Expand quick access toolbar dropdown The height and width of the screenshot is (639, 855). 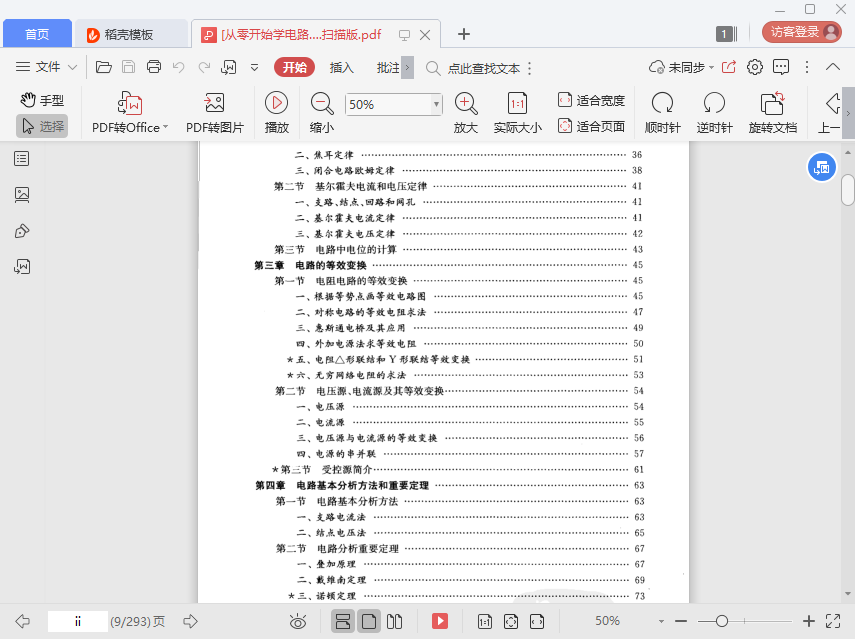tap(254, 68)
